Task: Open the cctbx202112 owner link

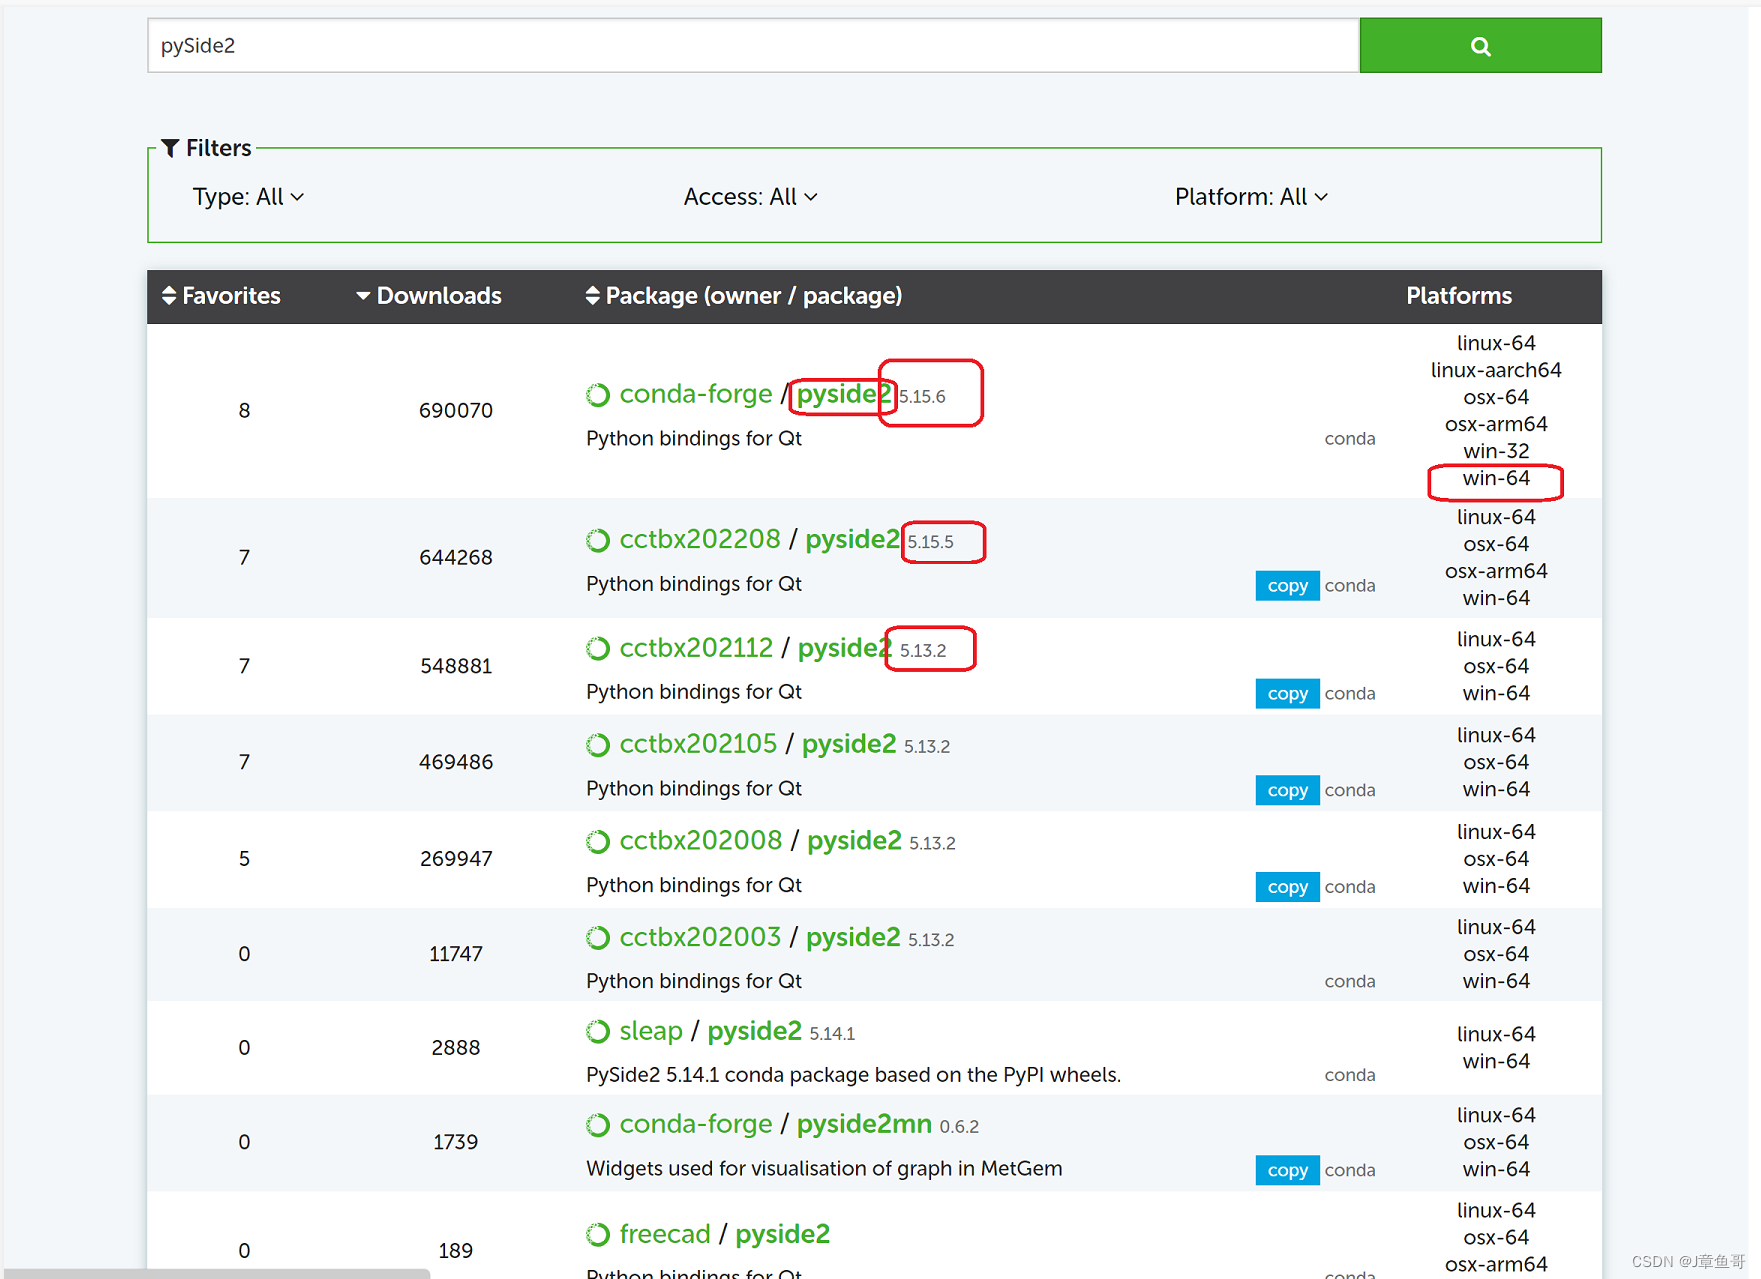Action: pyautogui.click(x=696, y=648)
